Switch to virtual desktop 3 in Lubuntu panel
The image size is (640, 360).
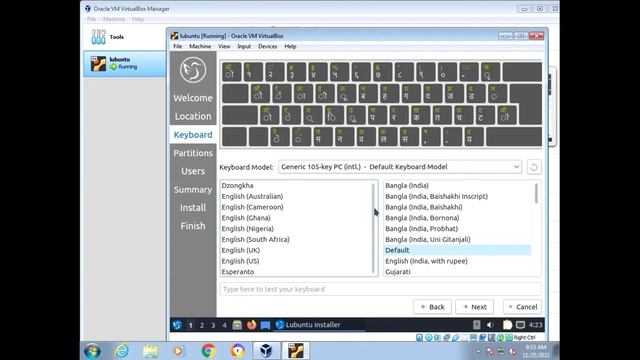213,325
